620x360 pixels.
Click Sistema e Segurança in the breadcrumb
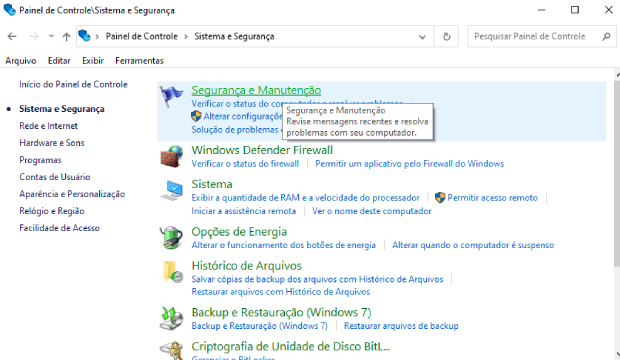pyautogui.click(x=234, y=36)
